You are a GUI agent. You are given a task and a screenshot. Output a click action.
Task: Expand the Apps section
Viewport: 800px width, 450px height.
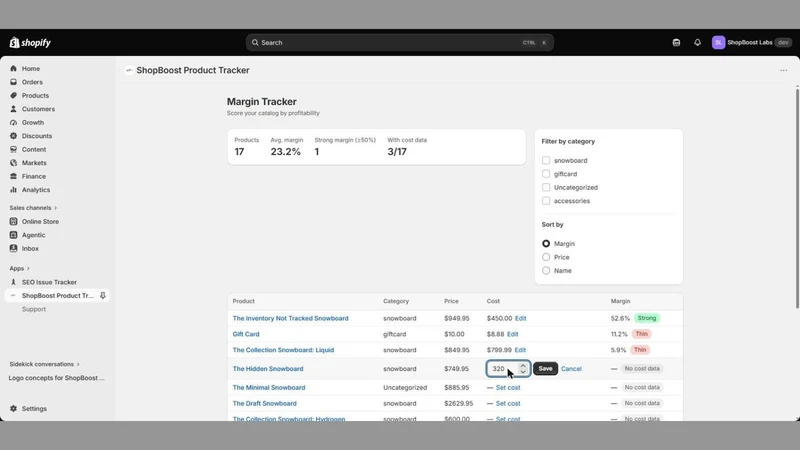point(19,268)
